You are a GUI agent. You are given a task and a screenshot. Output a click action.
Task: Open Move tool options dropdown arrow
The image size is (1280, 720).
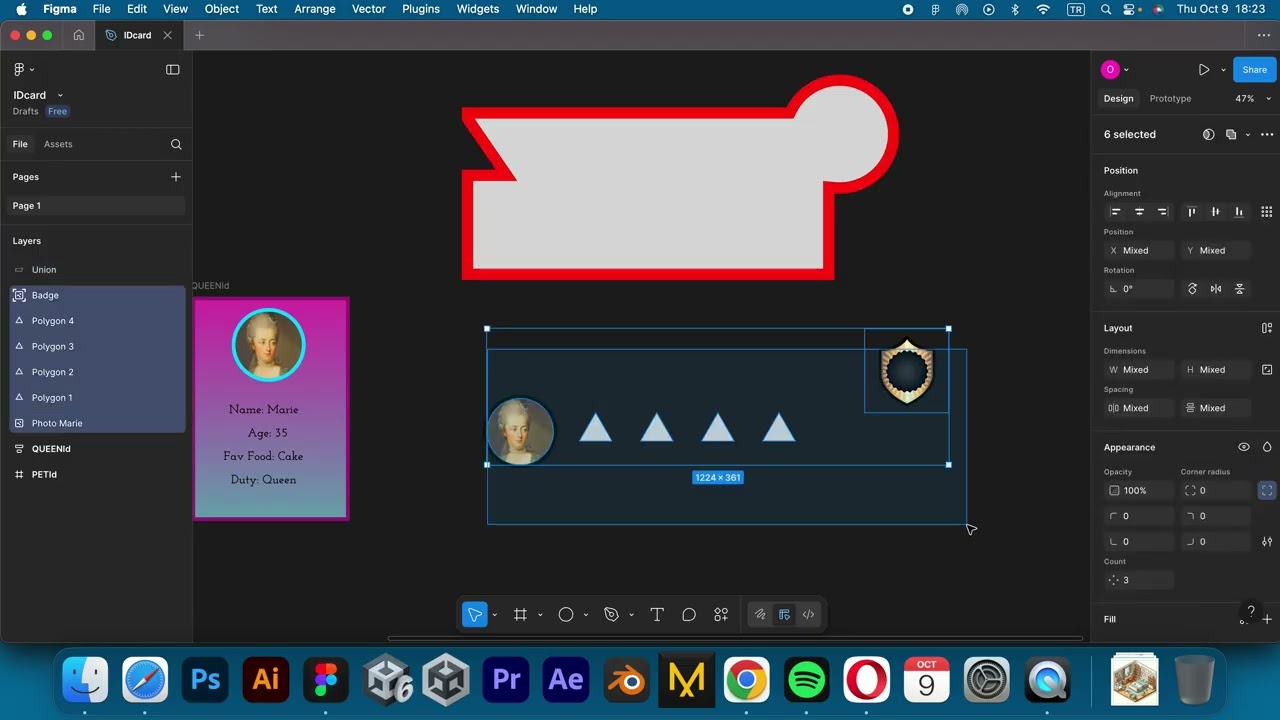(494, 615)
